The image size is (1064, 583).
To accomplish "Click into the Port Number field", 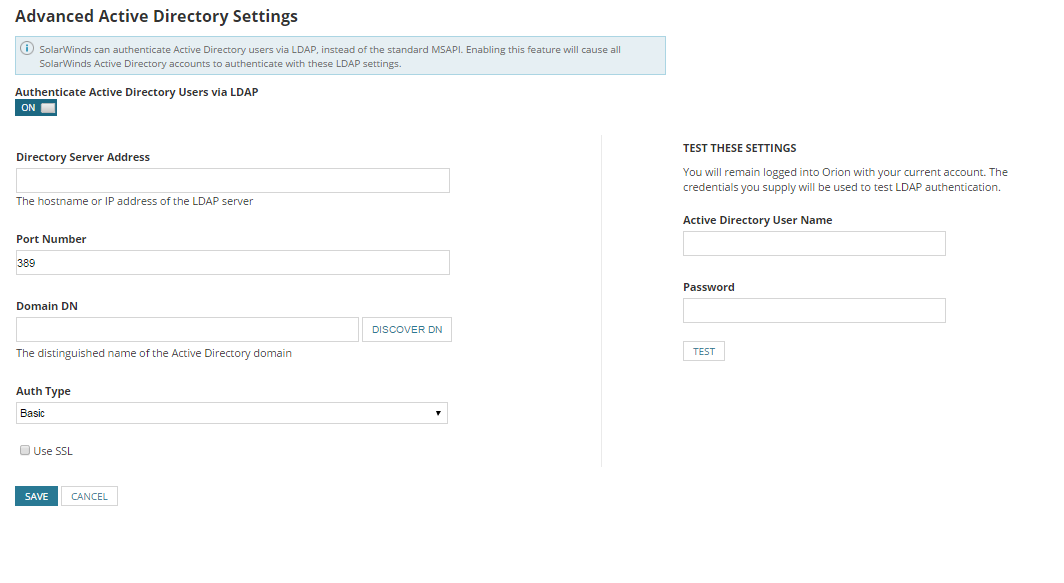I will tap(232, 262).
